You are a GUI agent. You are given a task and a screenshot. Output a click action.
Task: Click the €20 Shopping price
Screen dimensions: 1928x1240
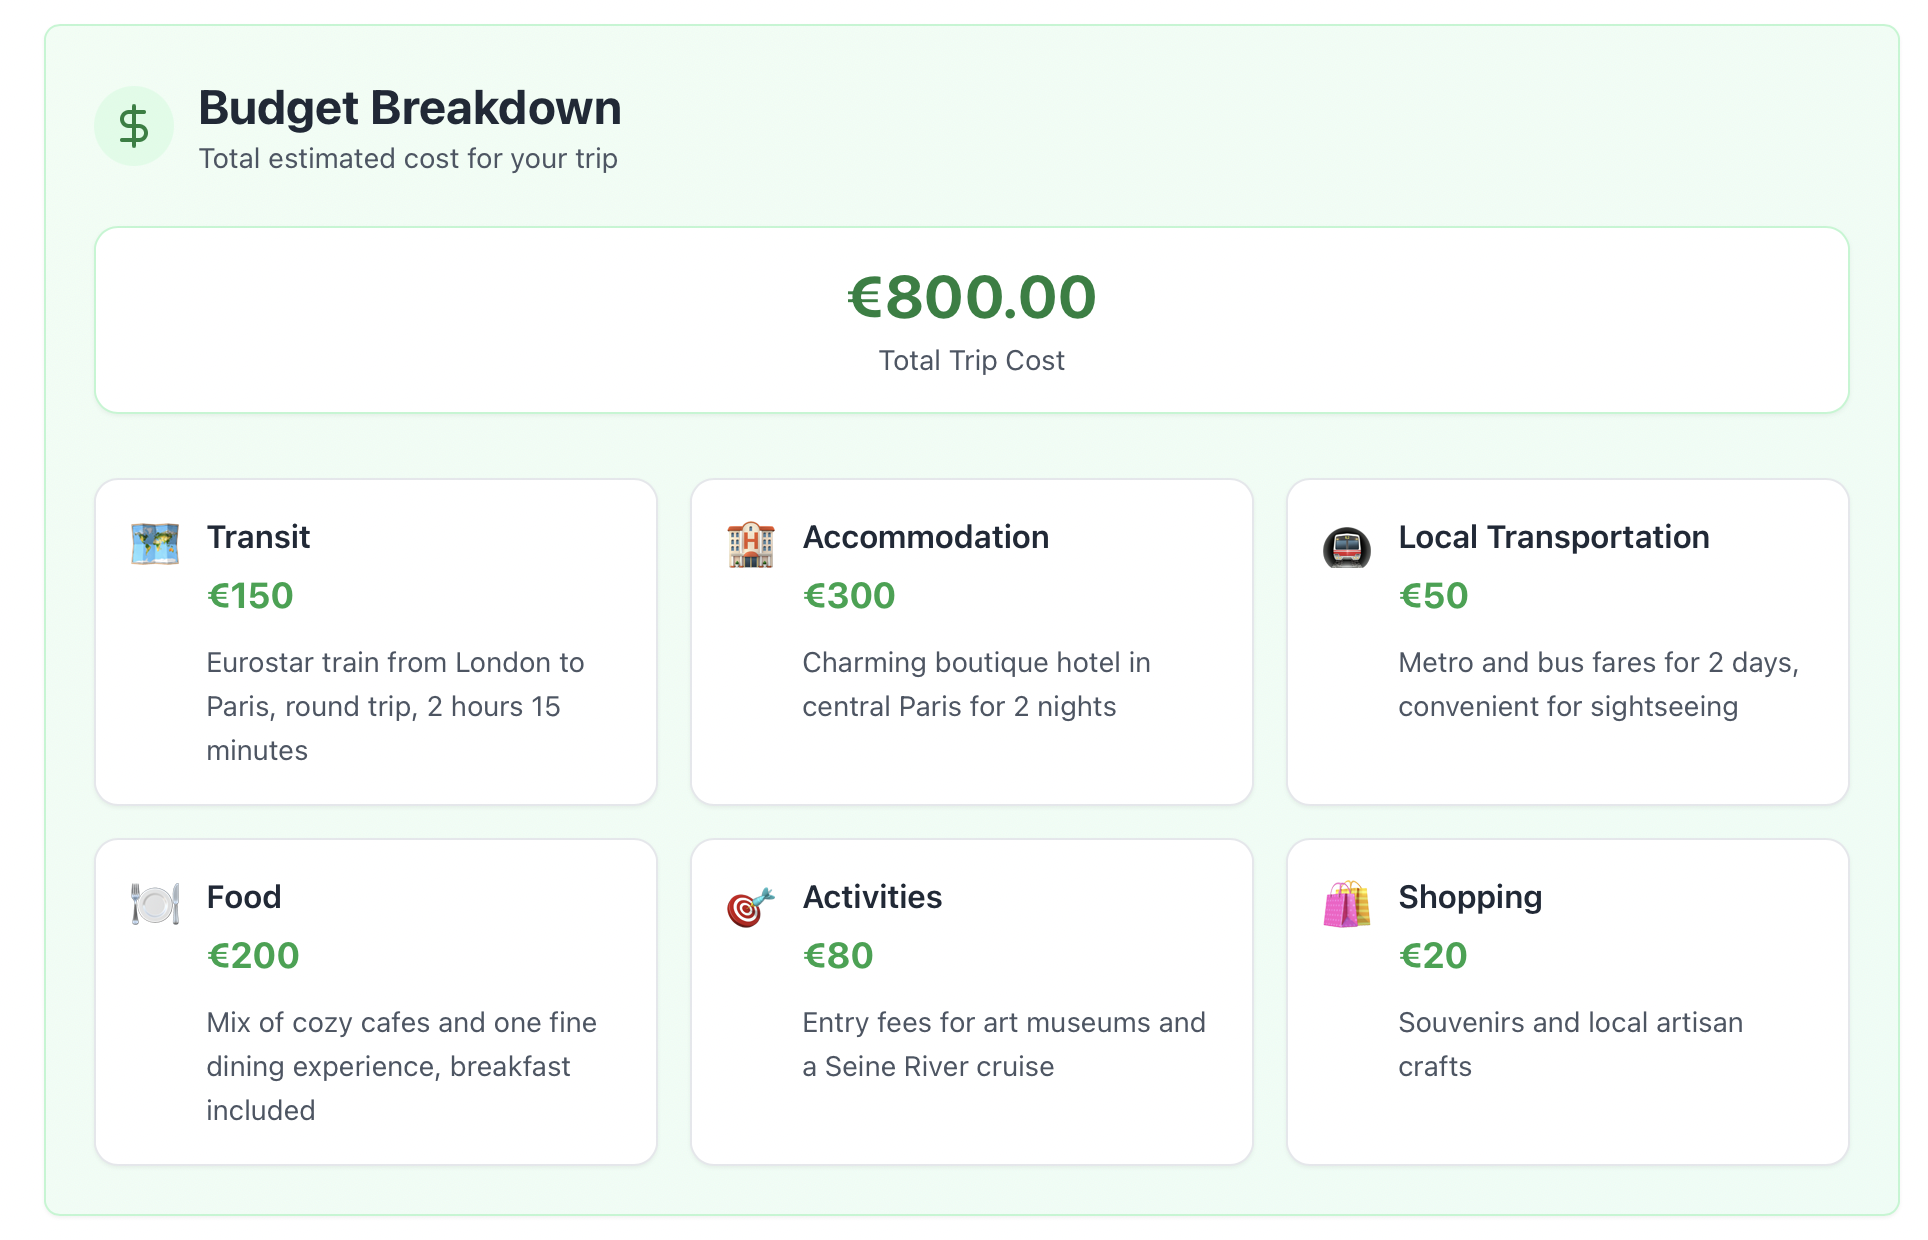tap(1433, 956)
